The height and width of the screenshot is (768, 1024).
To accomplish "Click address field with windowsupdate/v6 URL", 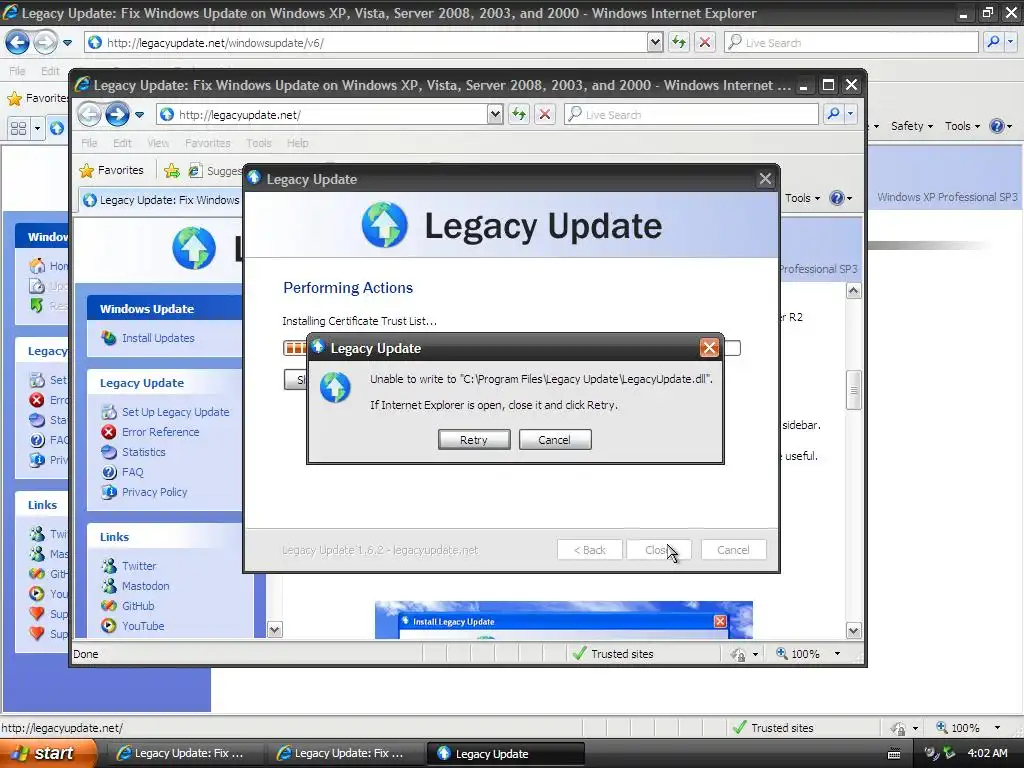I will (366, 42).
